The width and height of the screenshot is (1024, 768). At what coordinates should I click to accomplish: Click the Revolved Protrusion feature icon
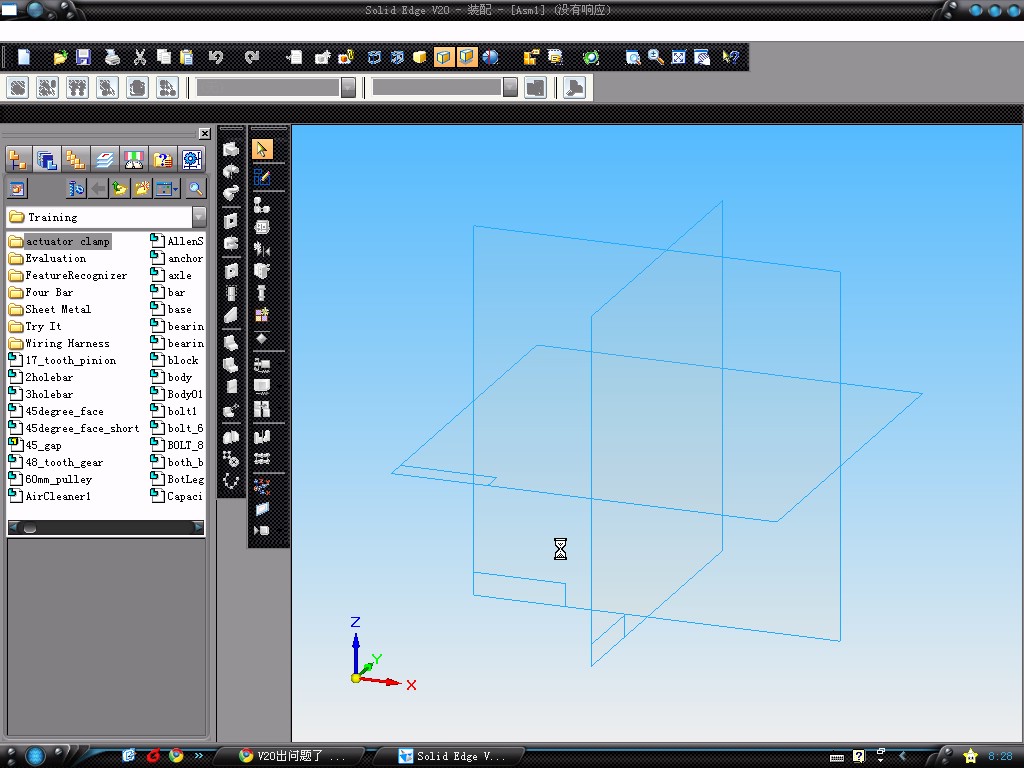pos(231,171)
